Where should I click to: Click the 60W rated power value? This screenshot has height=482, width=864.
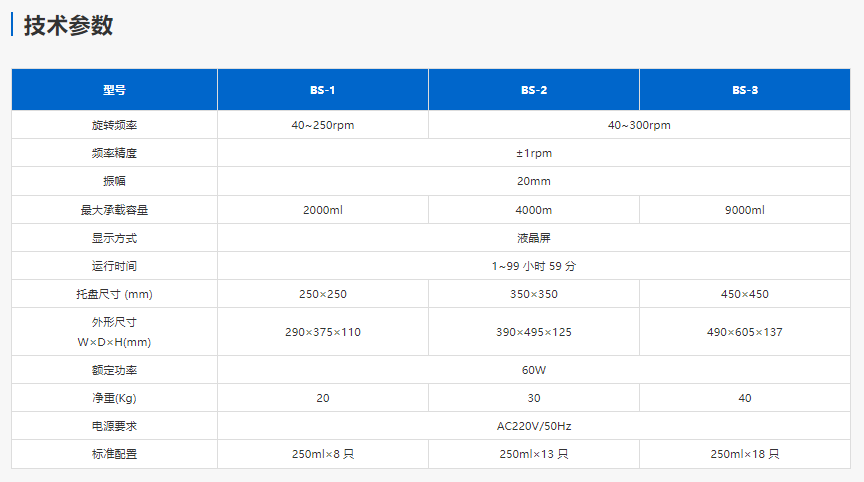point(533,369)
